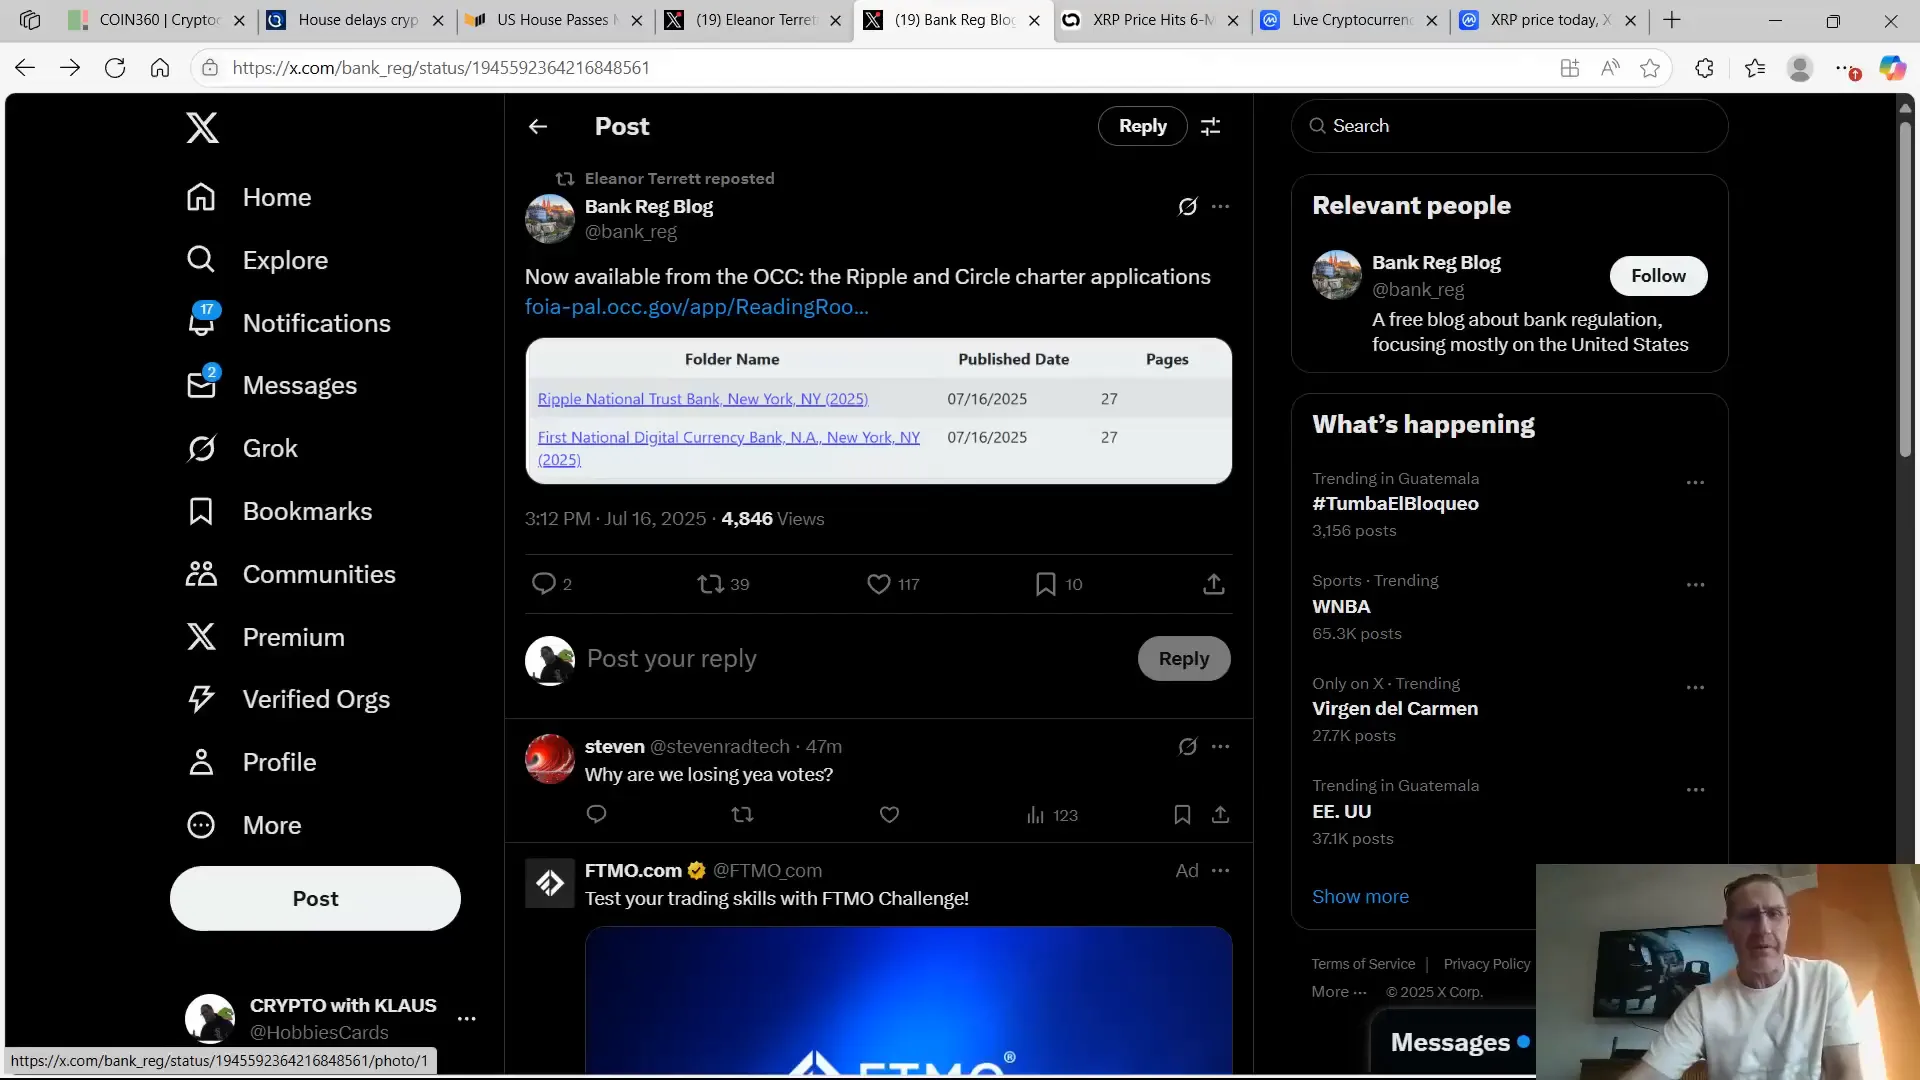1920x1080 pixels.
Task: Open Explore from the sidebar
Action: (257, 260)
